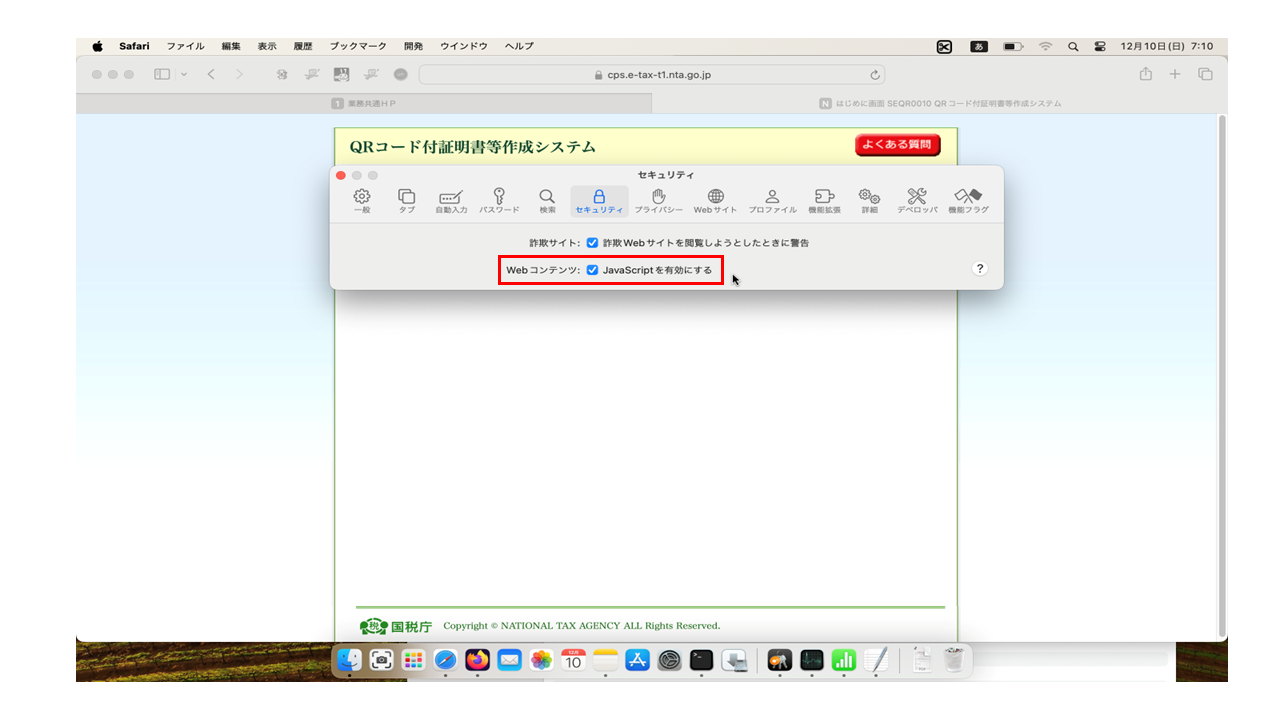Expand the sidebar dropdown chevron in Safari toolbar
This screenshot has height=720, width=1280.
[184, 75]
